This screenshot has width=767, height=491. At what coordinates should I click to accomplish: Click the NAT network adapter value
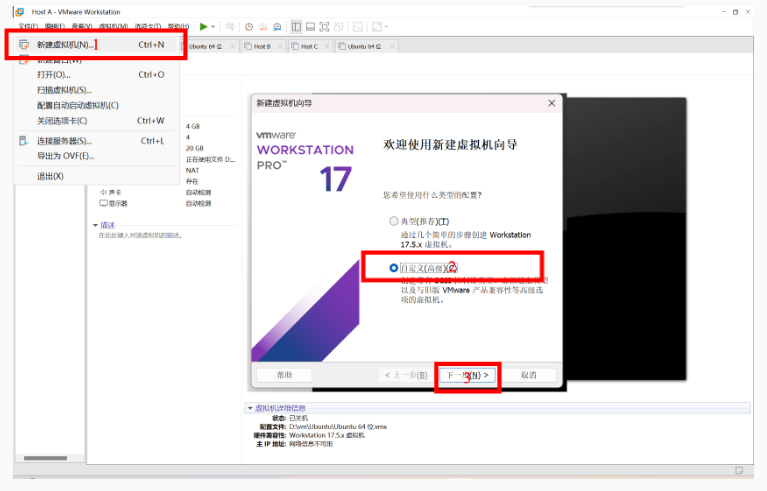(x=192, y=170)
